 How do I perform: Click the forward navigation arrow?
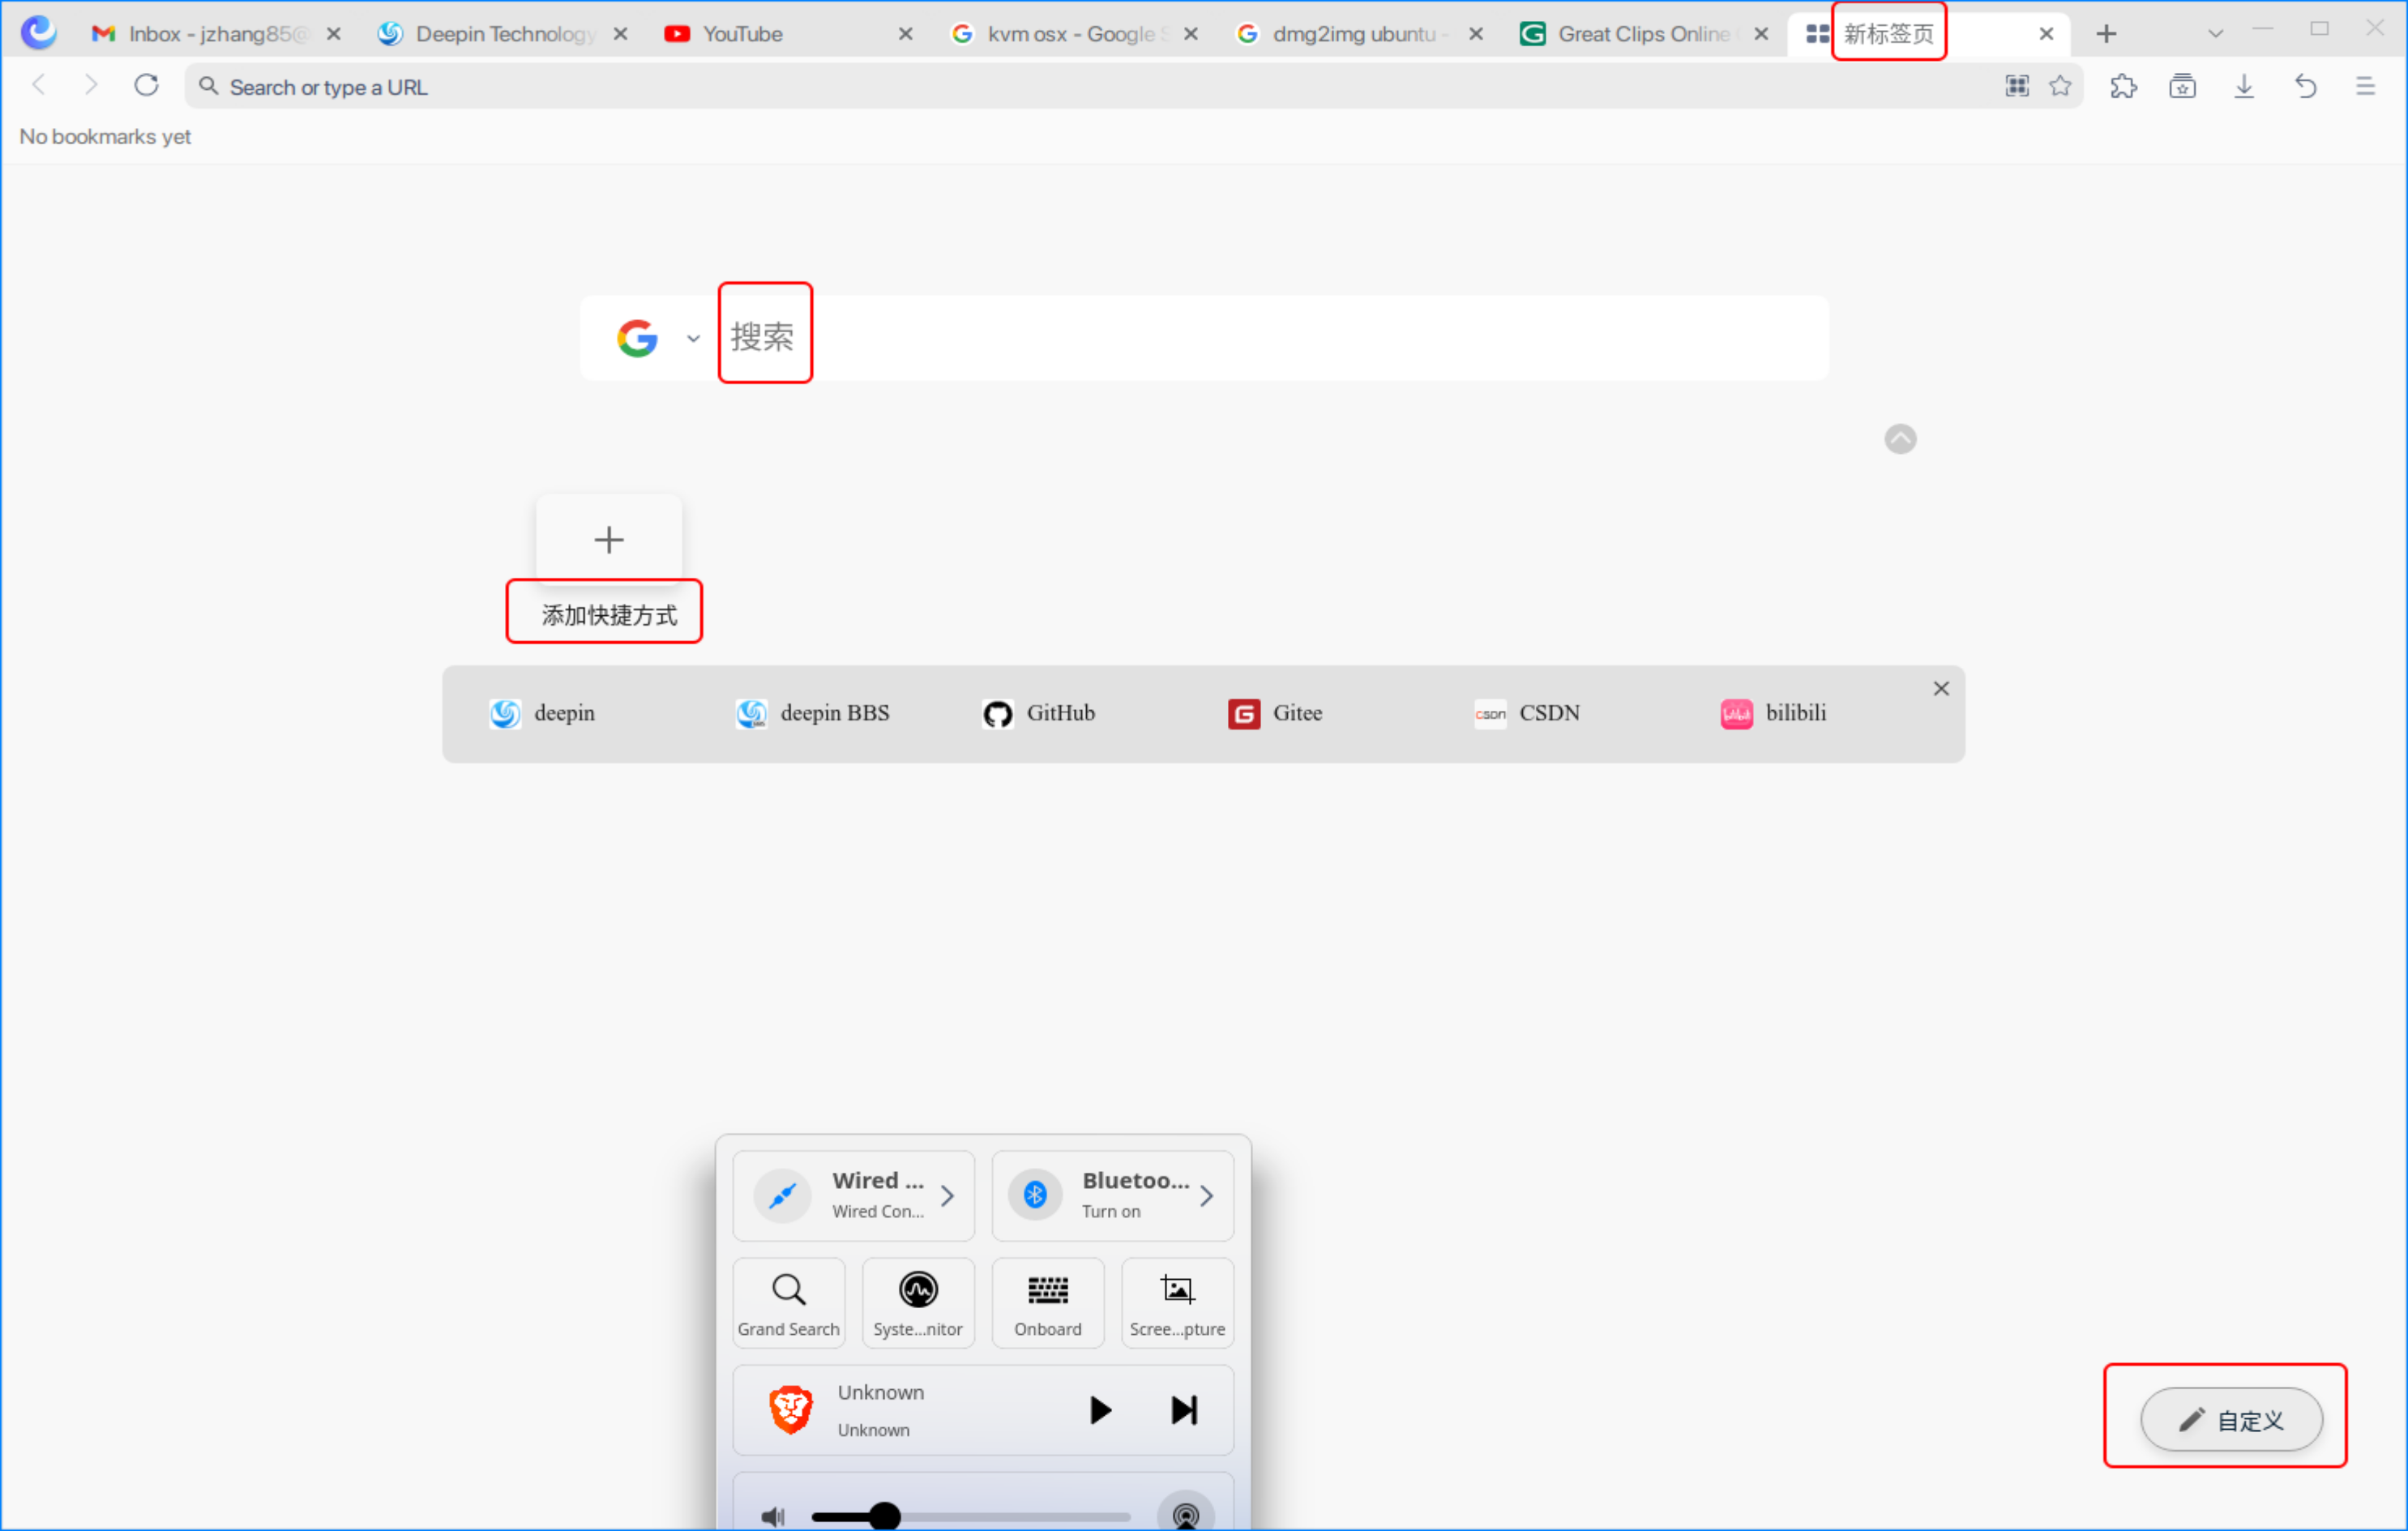[x=91, y=86]
